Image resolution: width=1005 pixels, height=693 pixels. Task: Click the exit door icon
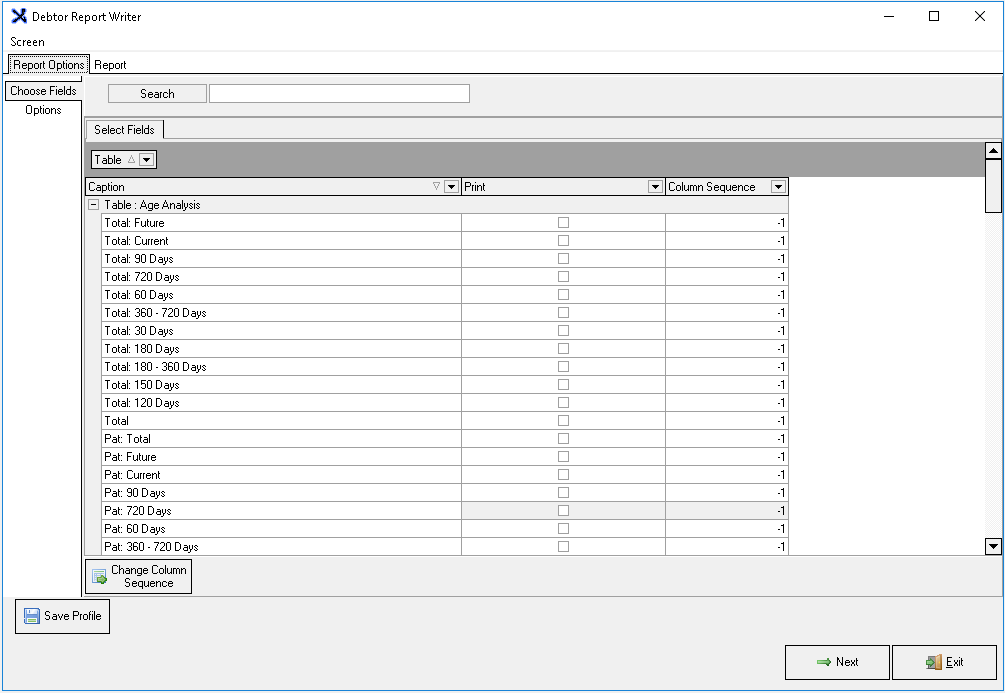pos(934,662)
